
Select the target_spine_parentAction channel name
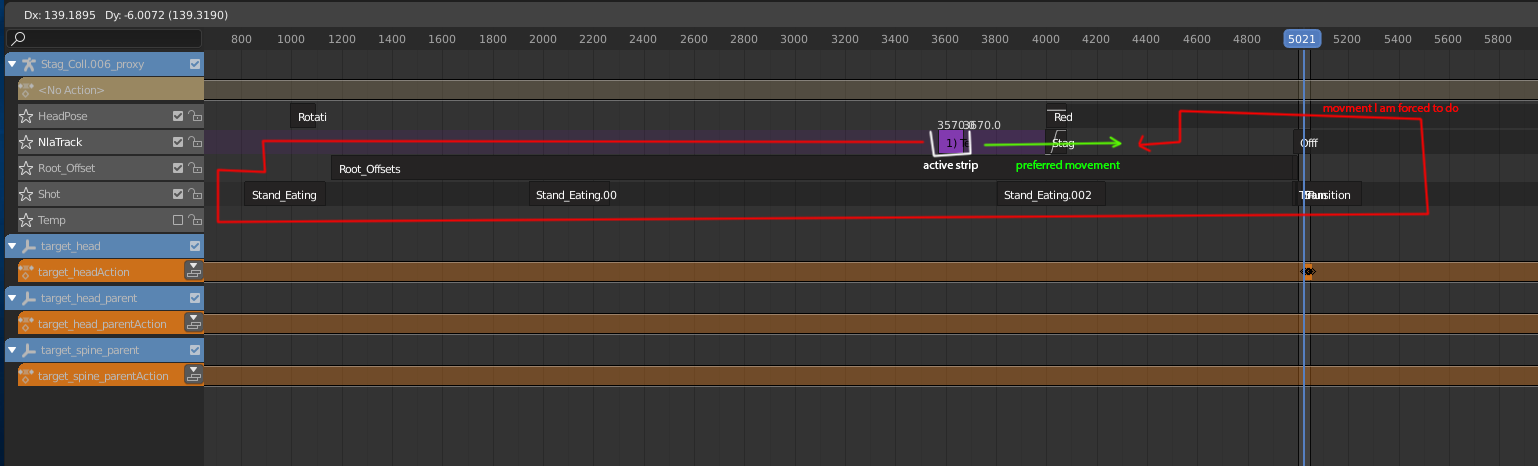click(103, 376)
